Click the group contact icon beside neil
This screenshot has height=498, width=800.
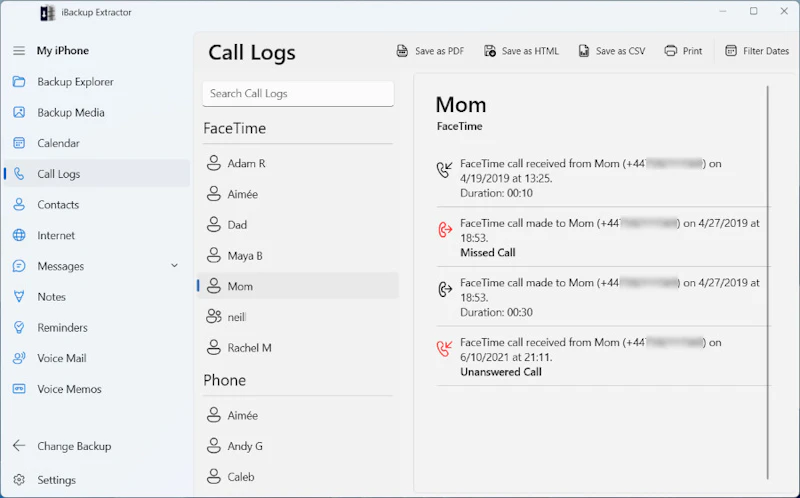point(214,316)
